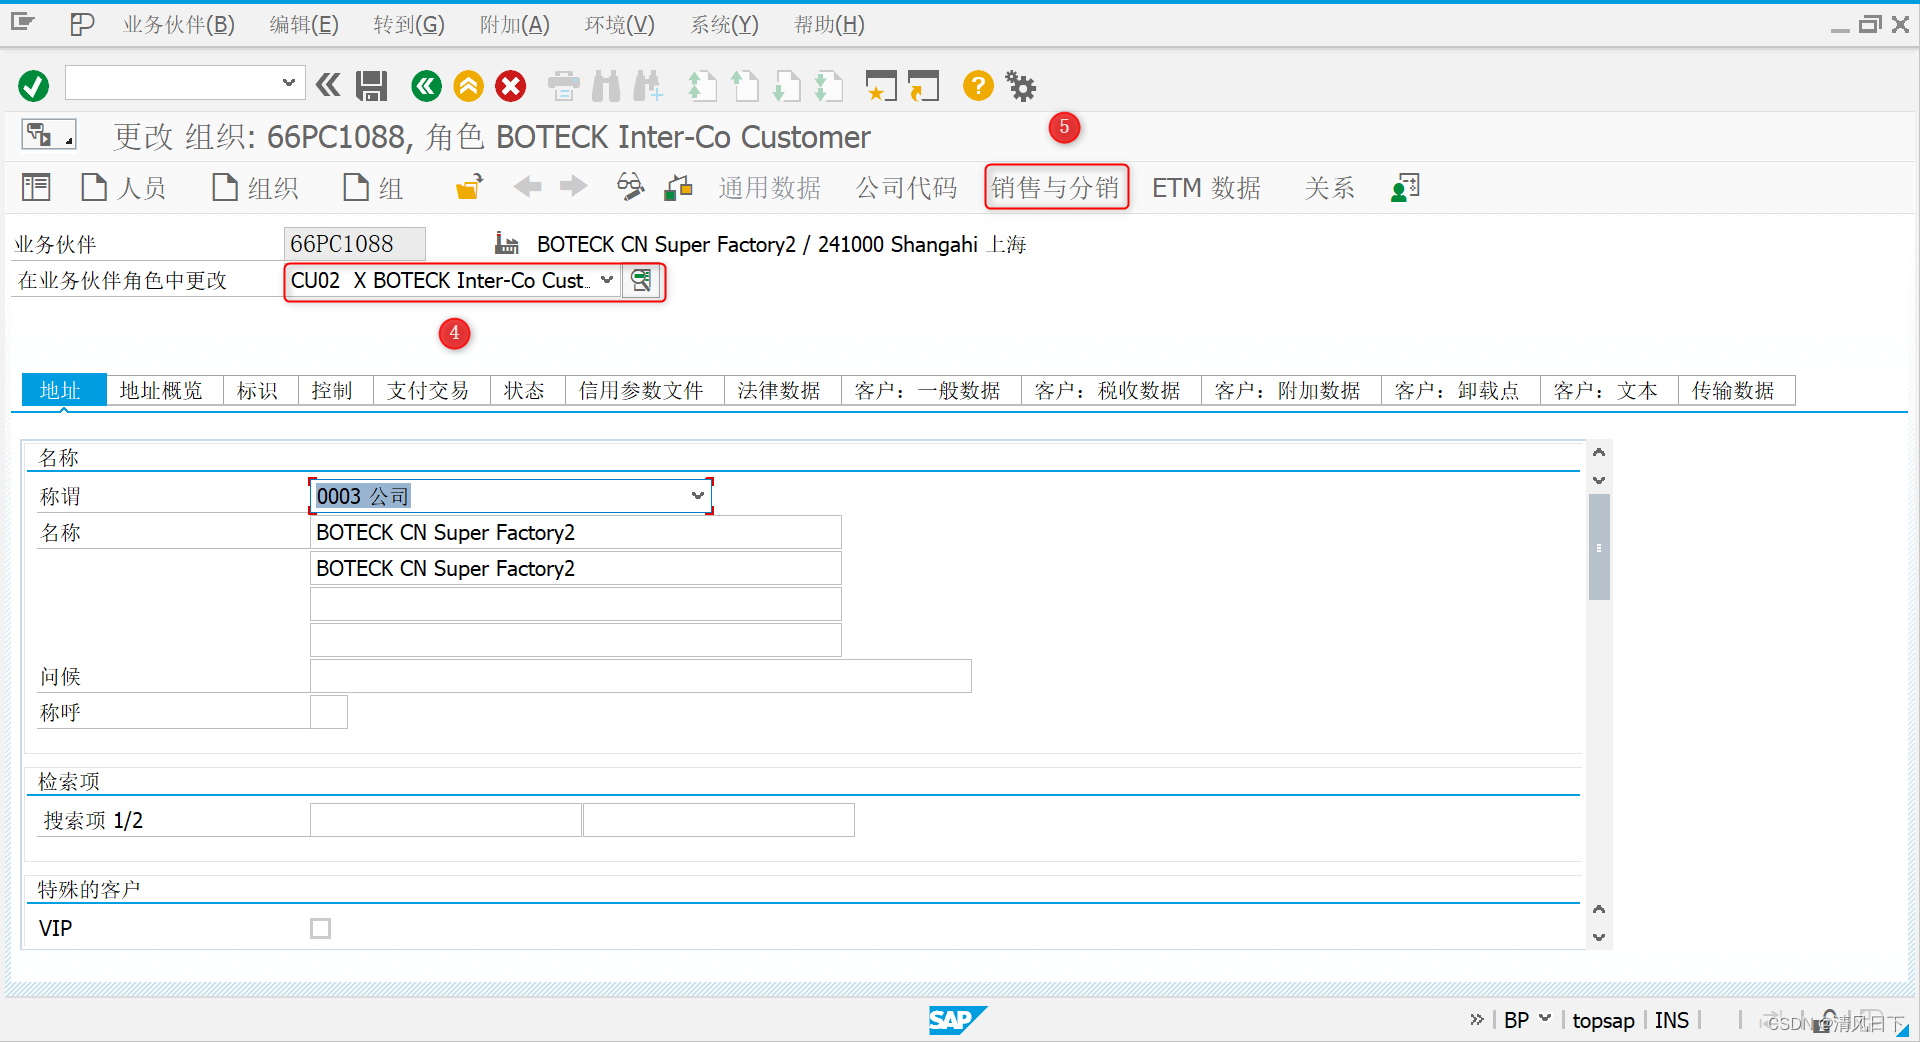
Task: Open the 附加(A) menu
Action: pyautogui.click(x=514, y=25)
